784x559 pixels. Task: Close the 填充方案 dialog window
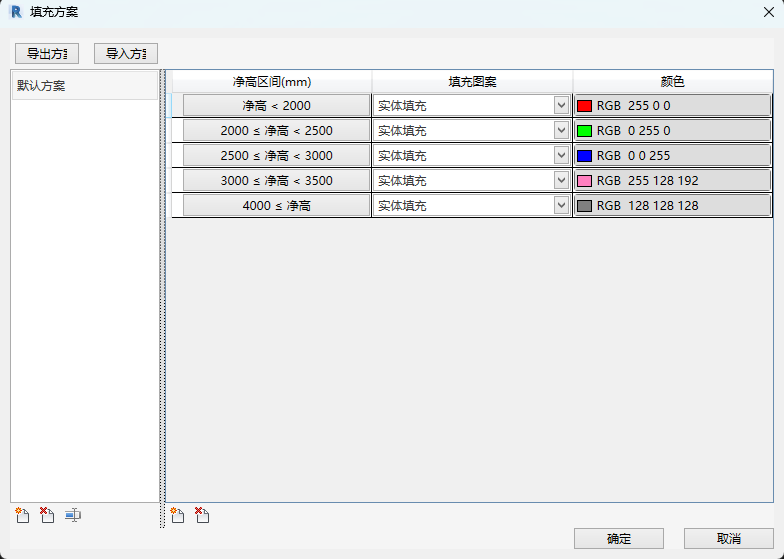(x=766, y=12)
